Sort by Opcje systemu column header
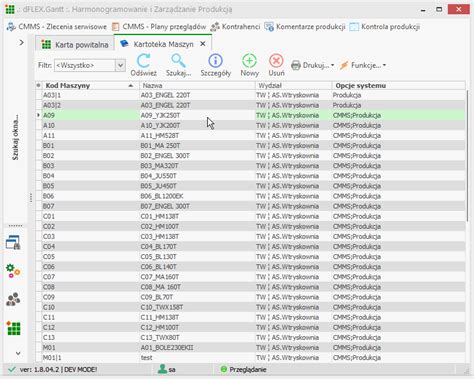The height and width of the screenshot is (379, 474). [x=399, y=86]
